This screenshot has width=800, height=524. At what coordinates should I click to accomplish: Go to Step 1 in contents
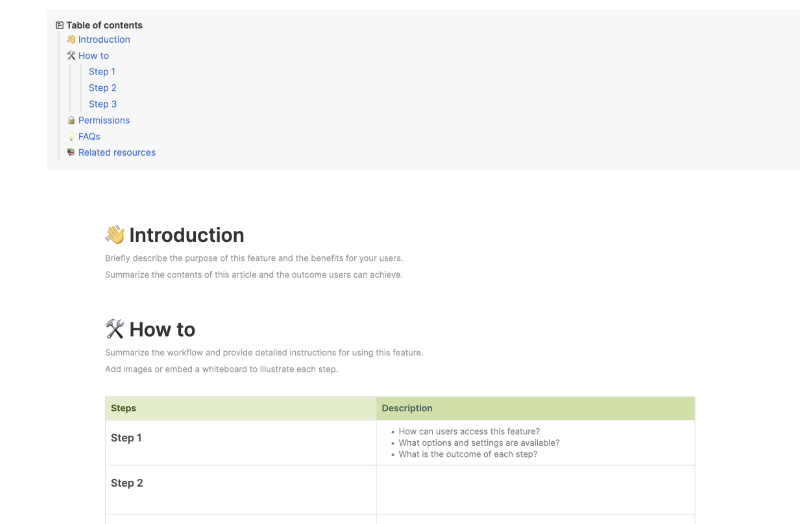click(x=102, y=72)
